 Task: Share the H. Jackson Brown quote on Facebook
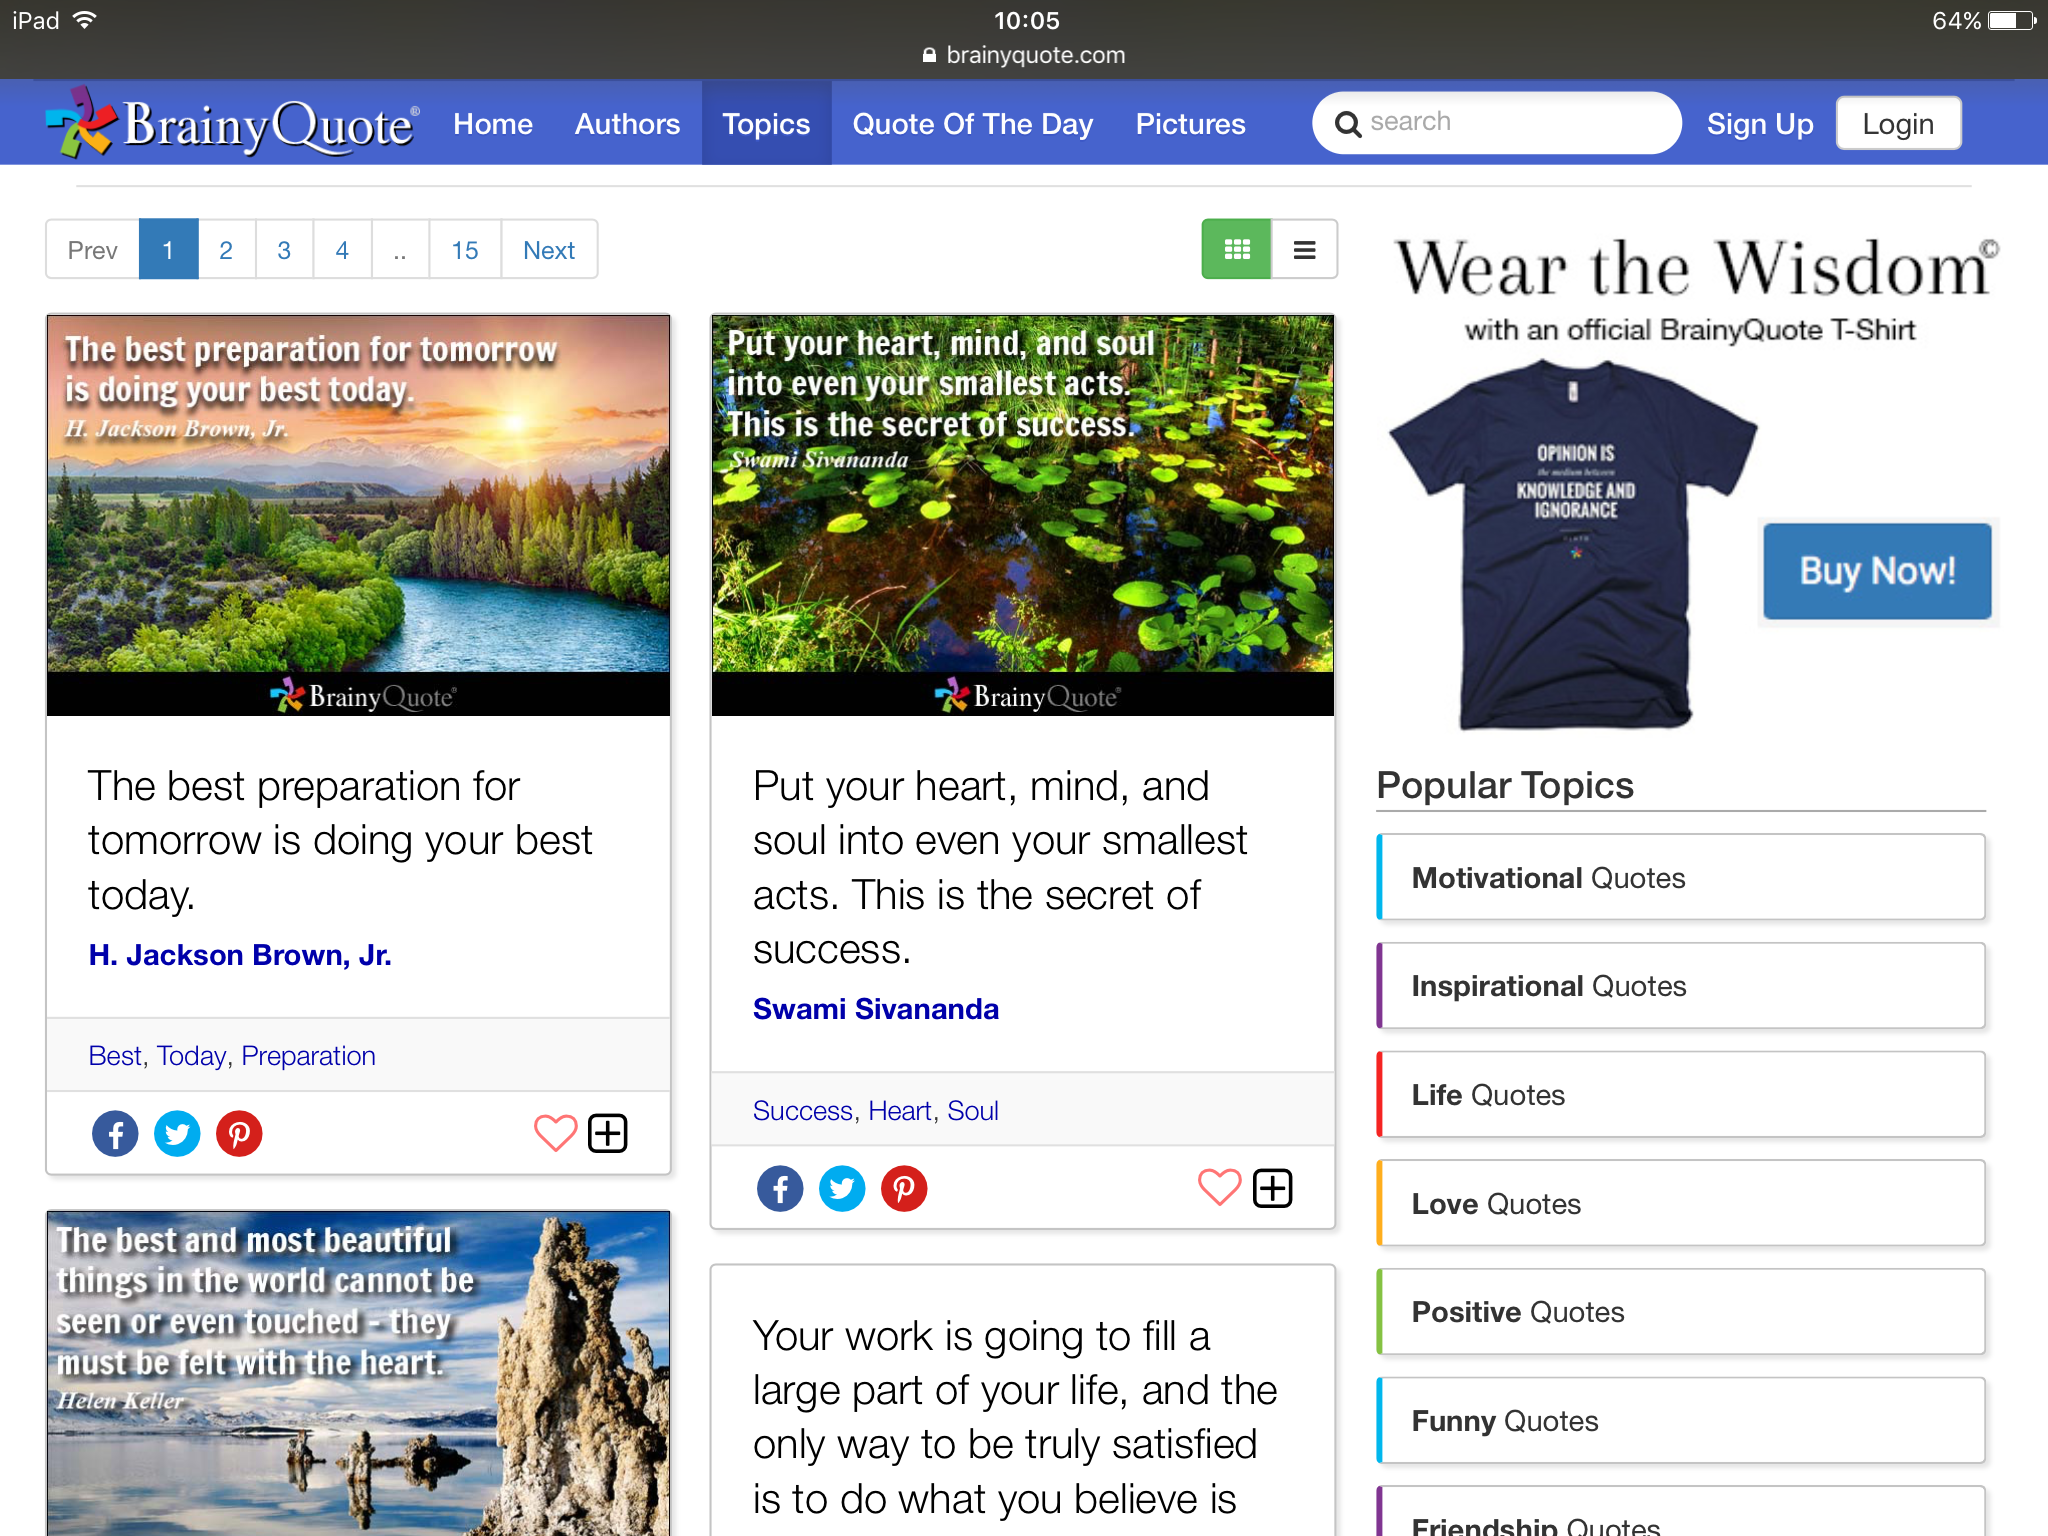[x=115, y=1134]
